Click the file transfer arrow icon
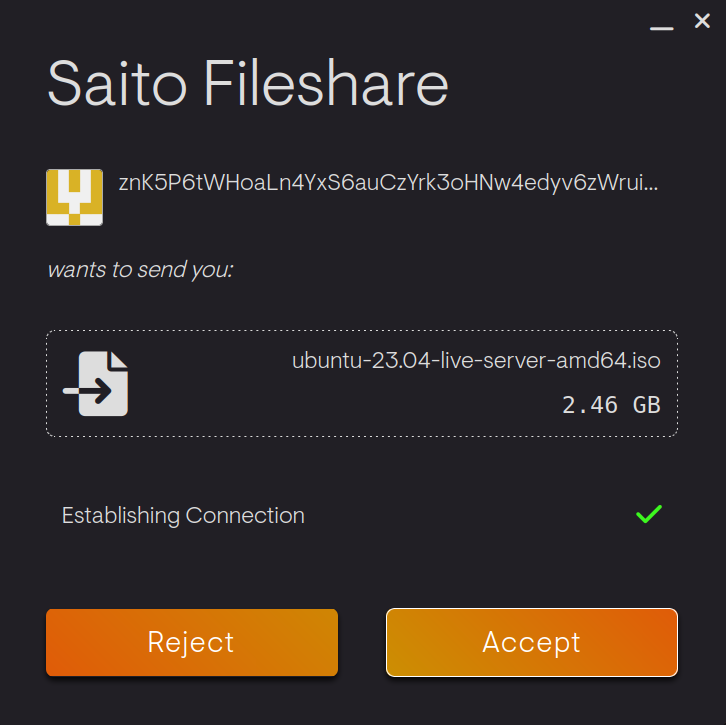726x725 pixels. (x=95, y=384)
